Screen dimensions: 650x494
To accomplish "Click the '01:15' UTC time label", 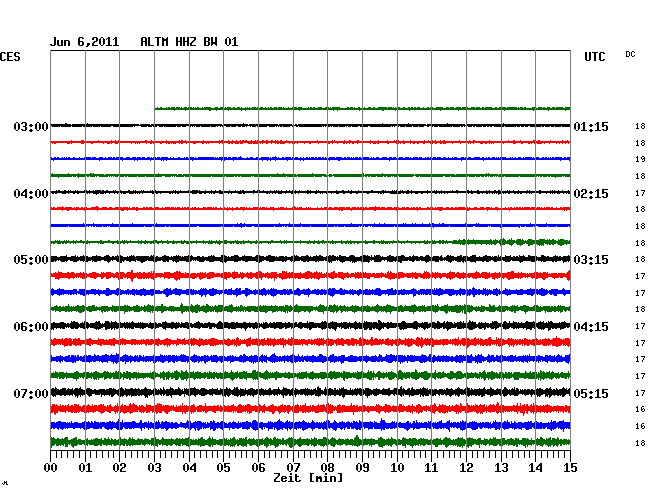I will pos(591,126).
